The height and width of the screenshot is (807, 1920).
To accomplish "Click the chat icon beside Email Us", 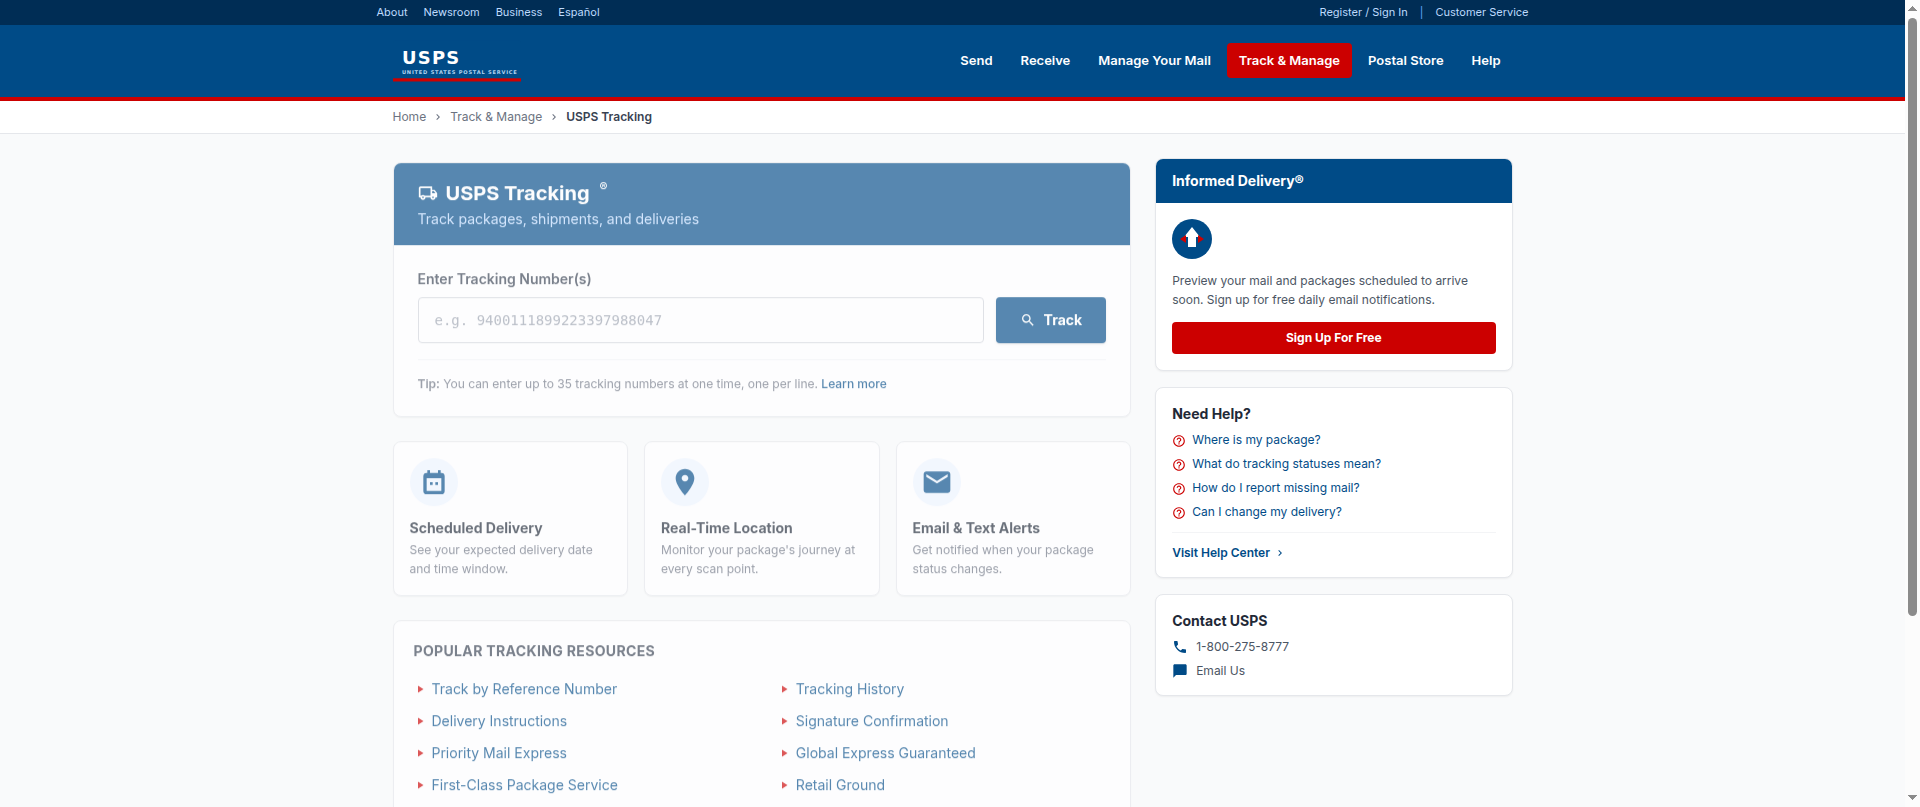I will coord(1180,671).
